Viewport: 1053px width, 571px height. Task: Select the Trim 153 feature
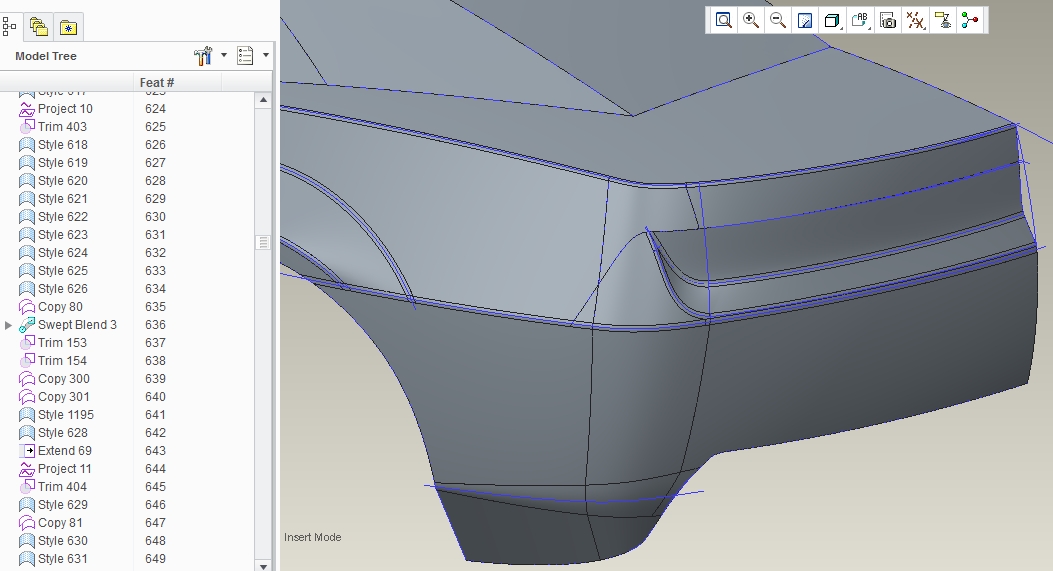click(x=62, y=343)
